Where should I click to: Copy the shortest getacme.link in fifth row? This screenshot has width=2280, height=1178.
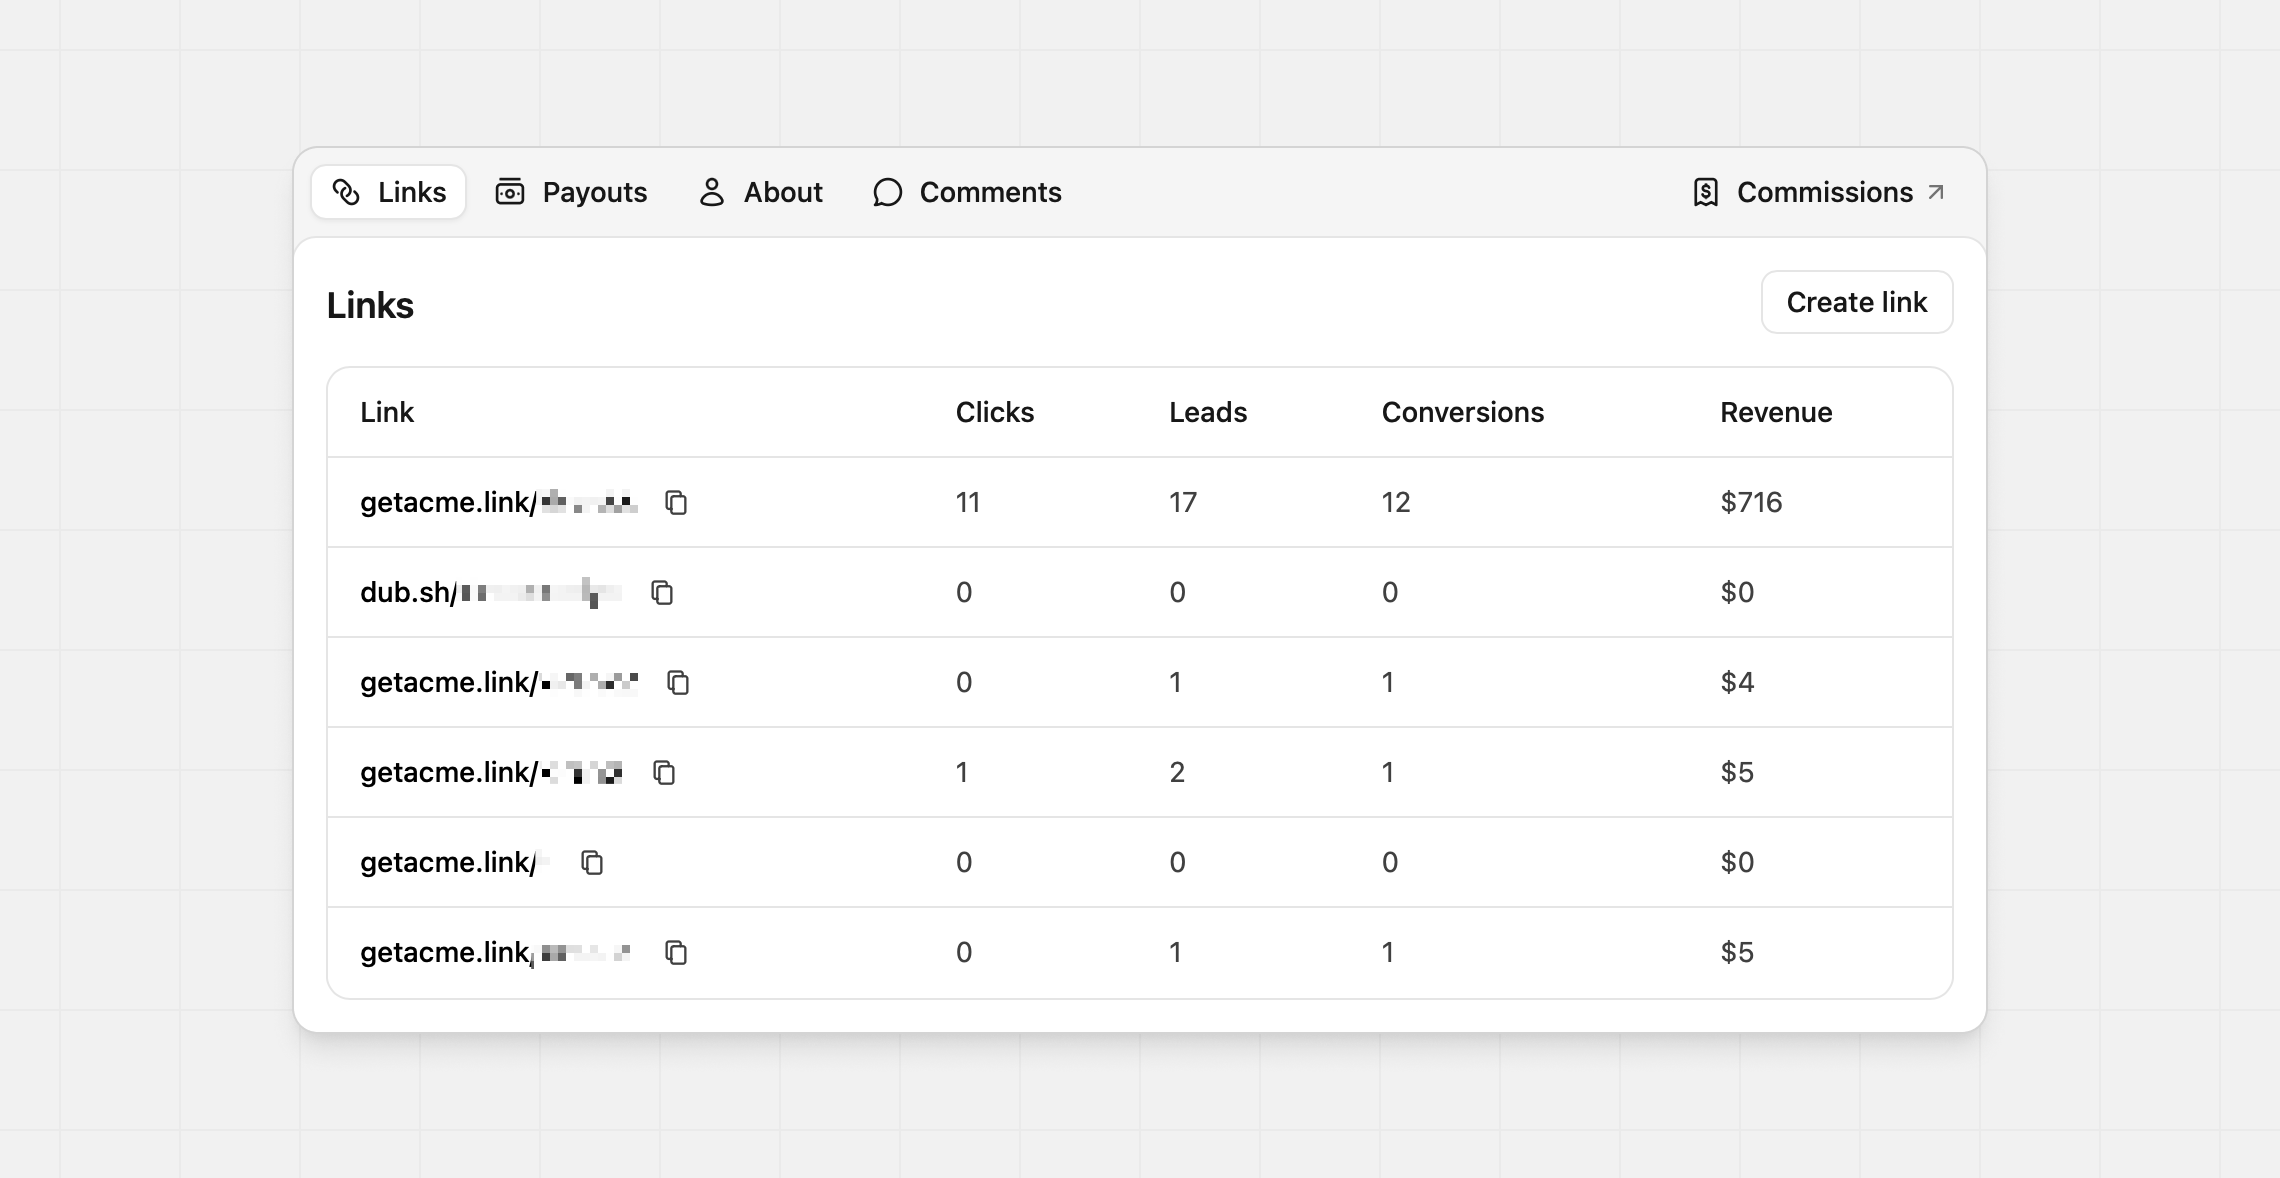pos(592,862)
